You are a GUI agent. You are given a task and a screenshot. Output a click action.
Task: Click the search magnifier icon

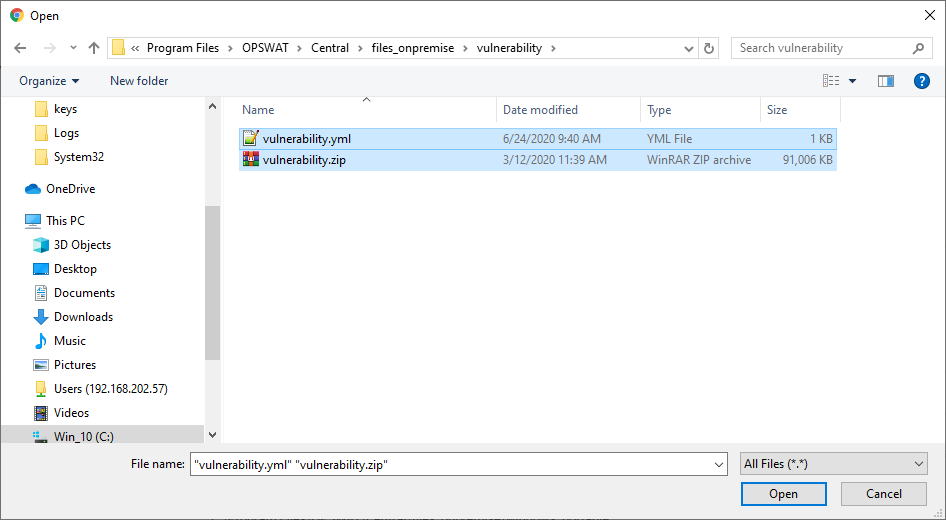pos(918,48)
